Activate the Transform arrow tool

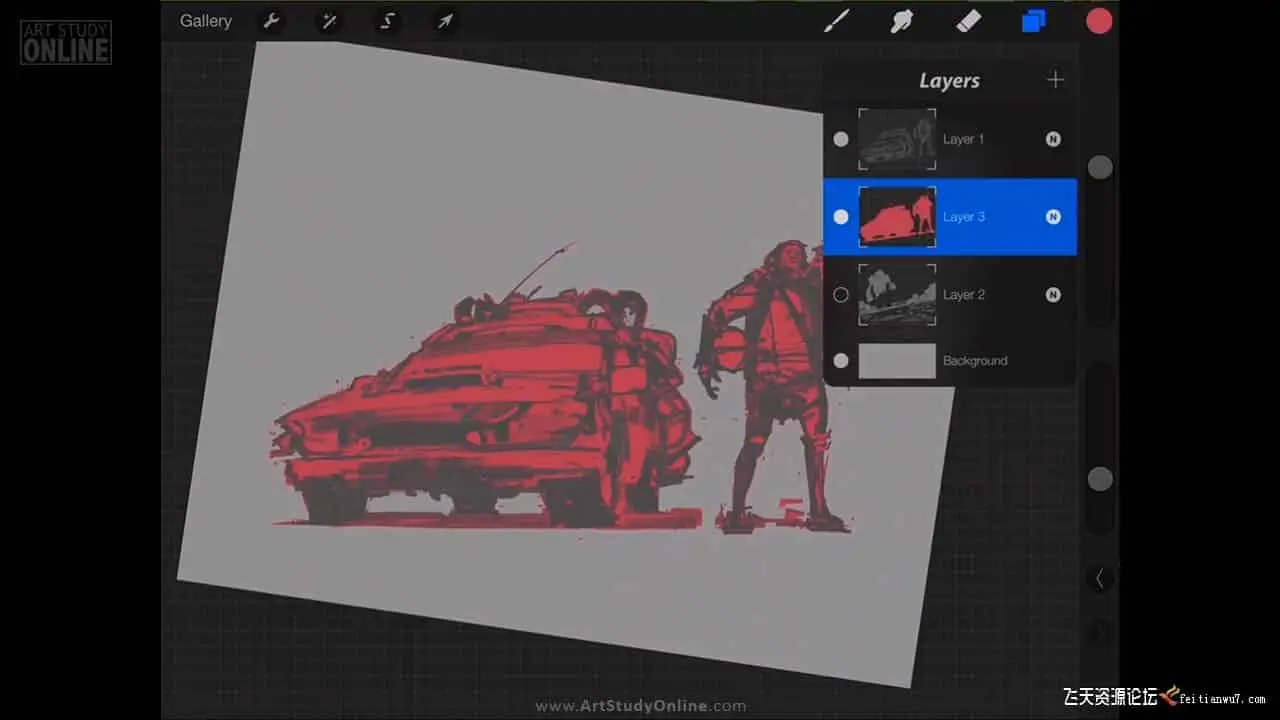[x=444, y=21]
